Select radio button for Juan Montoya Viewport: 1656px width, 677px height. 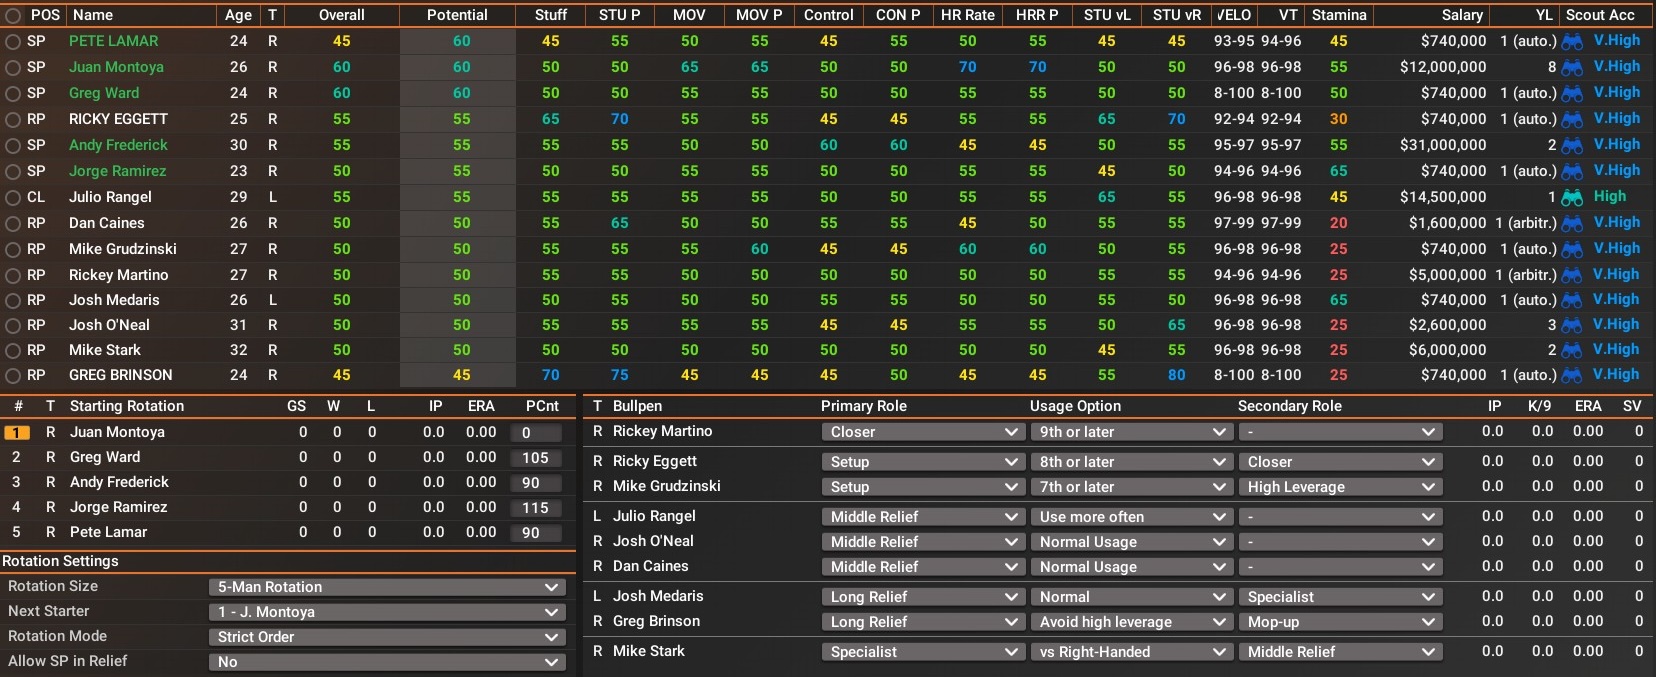click(x=13, y=68)
